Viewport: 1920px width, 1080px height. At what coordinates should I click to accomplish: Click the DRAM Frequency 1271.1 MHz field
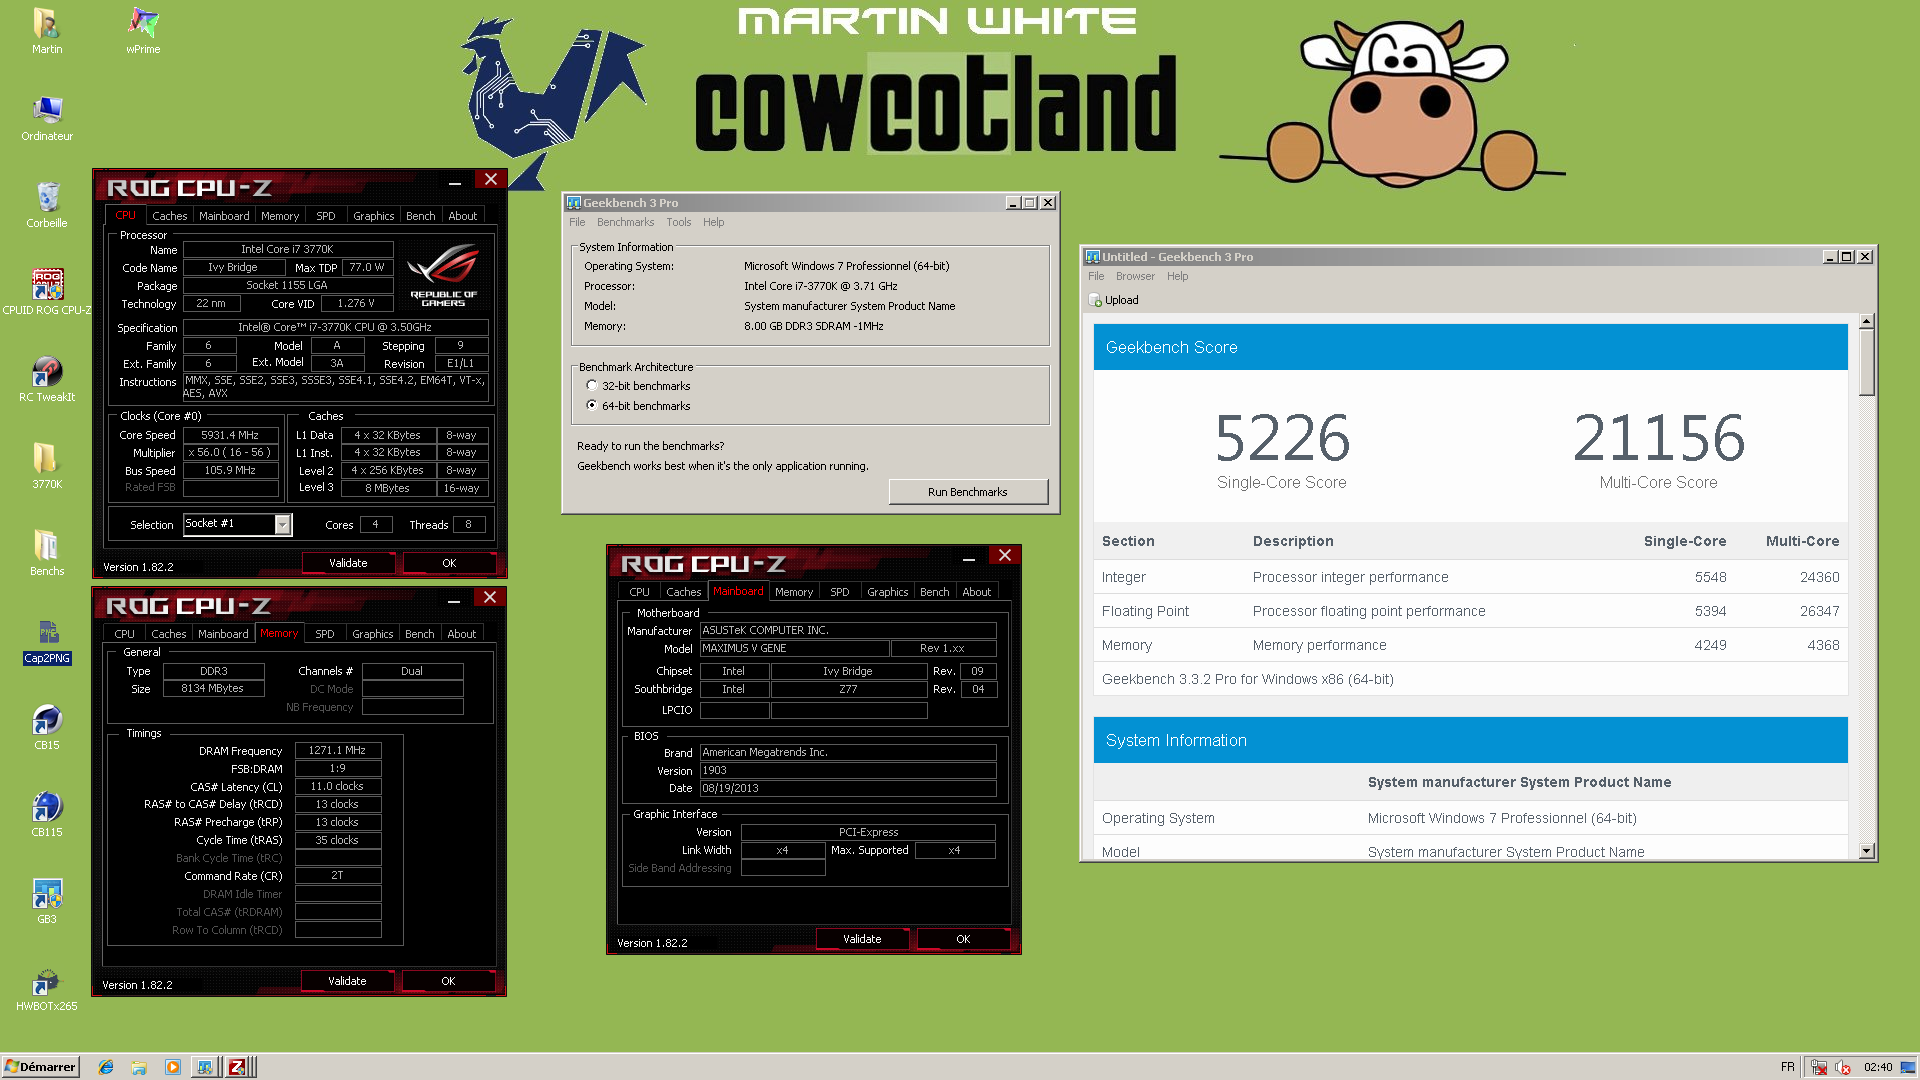pos(337,750)
